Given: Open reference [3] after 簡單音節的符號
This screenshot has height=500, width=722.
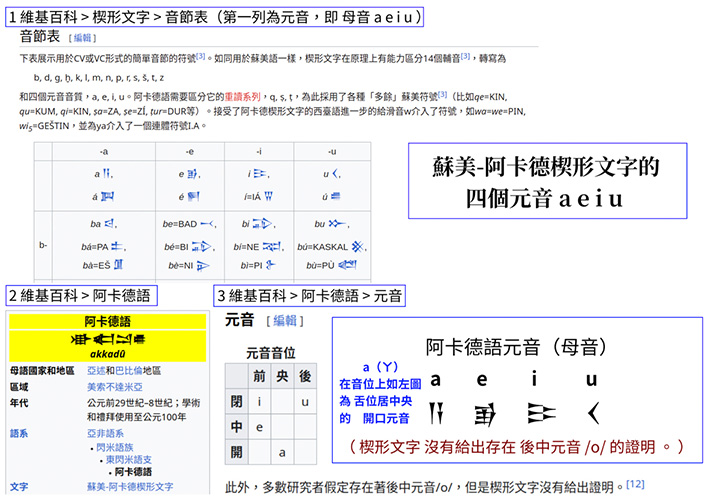Looking at the screenshot, I should point(200,56).
